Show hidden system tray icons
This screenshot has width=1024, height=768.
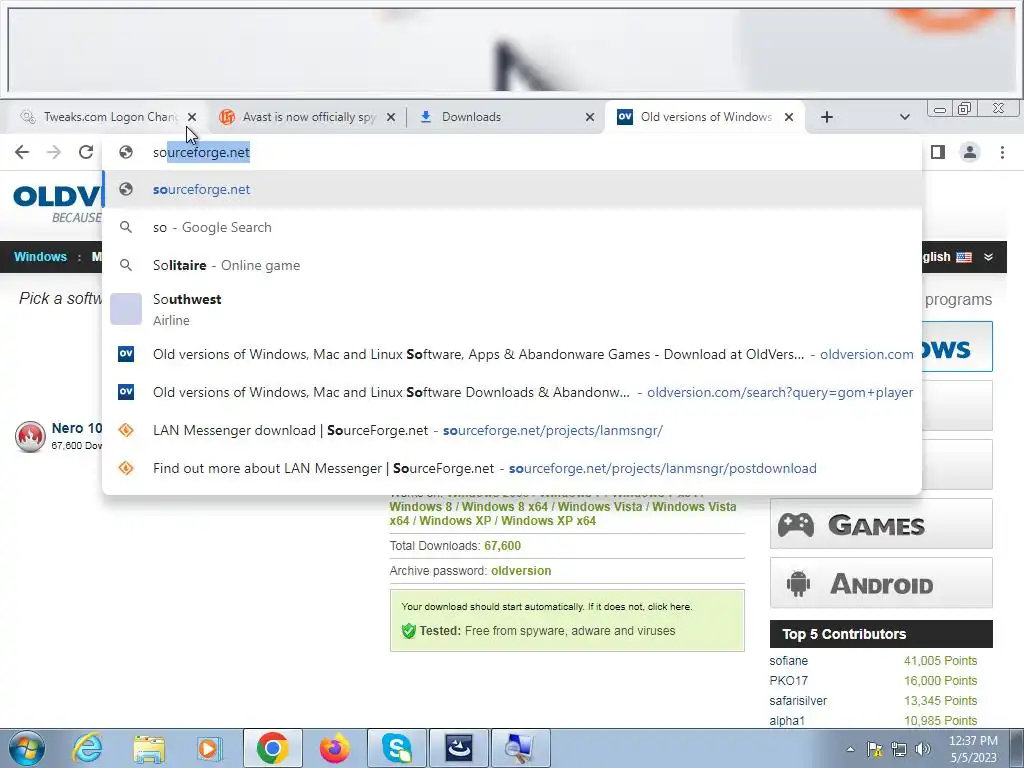850,749
